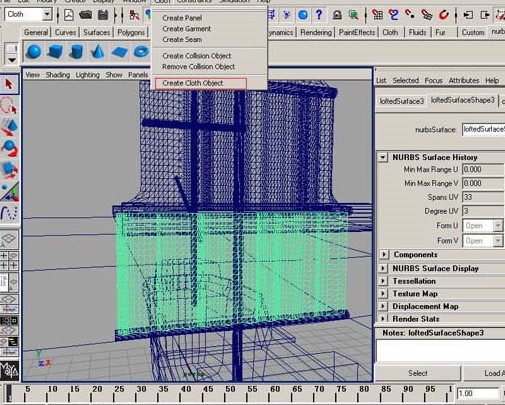Switch to the PaintEffects shelf tab
505x405 pixels.
(357, 32)
